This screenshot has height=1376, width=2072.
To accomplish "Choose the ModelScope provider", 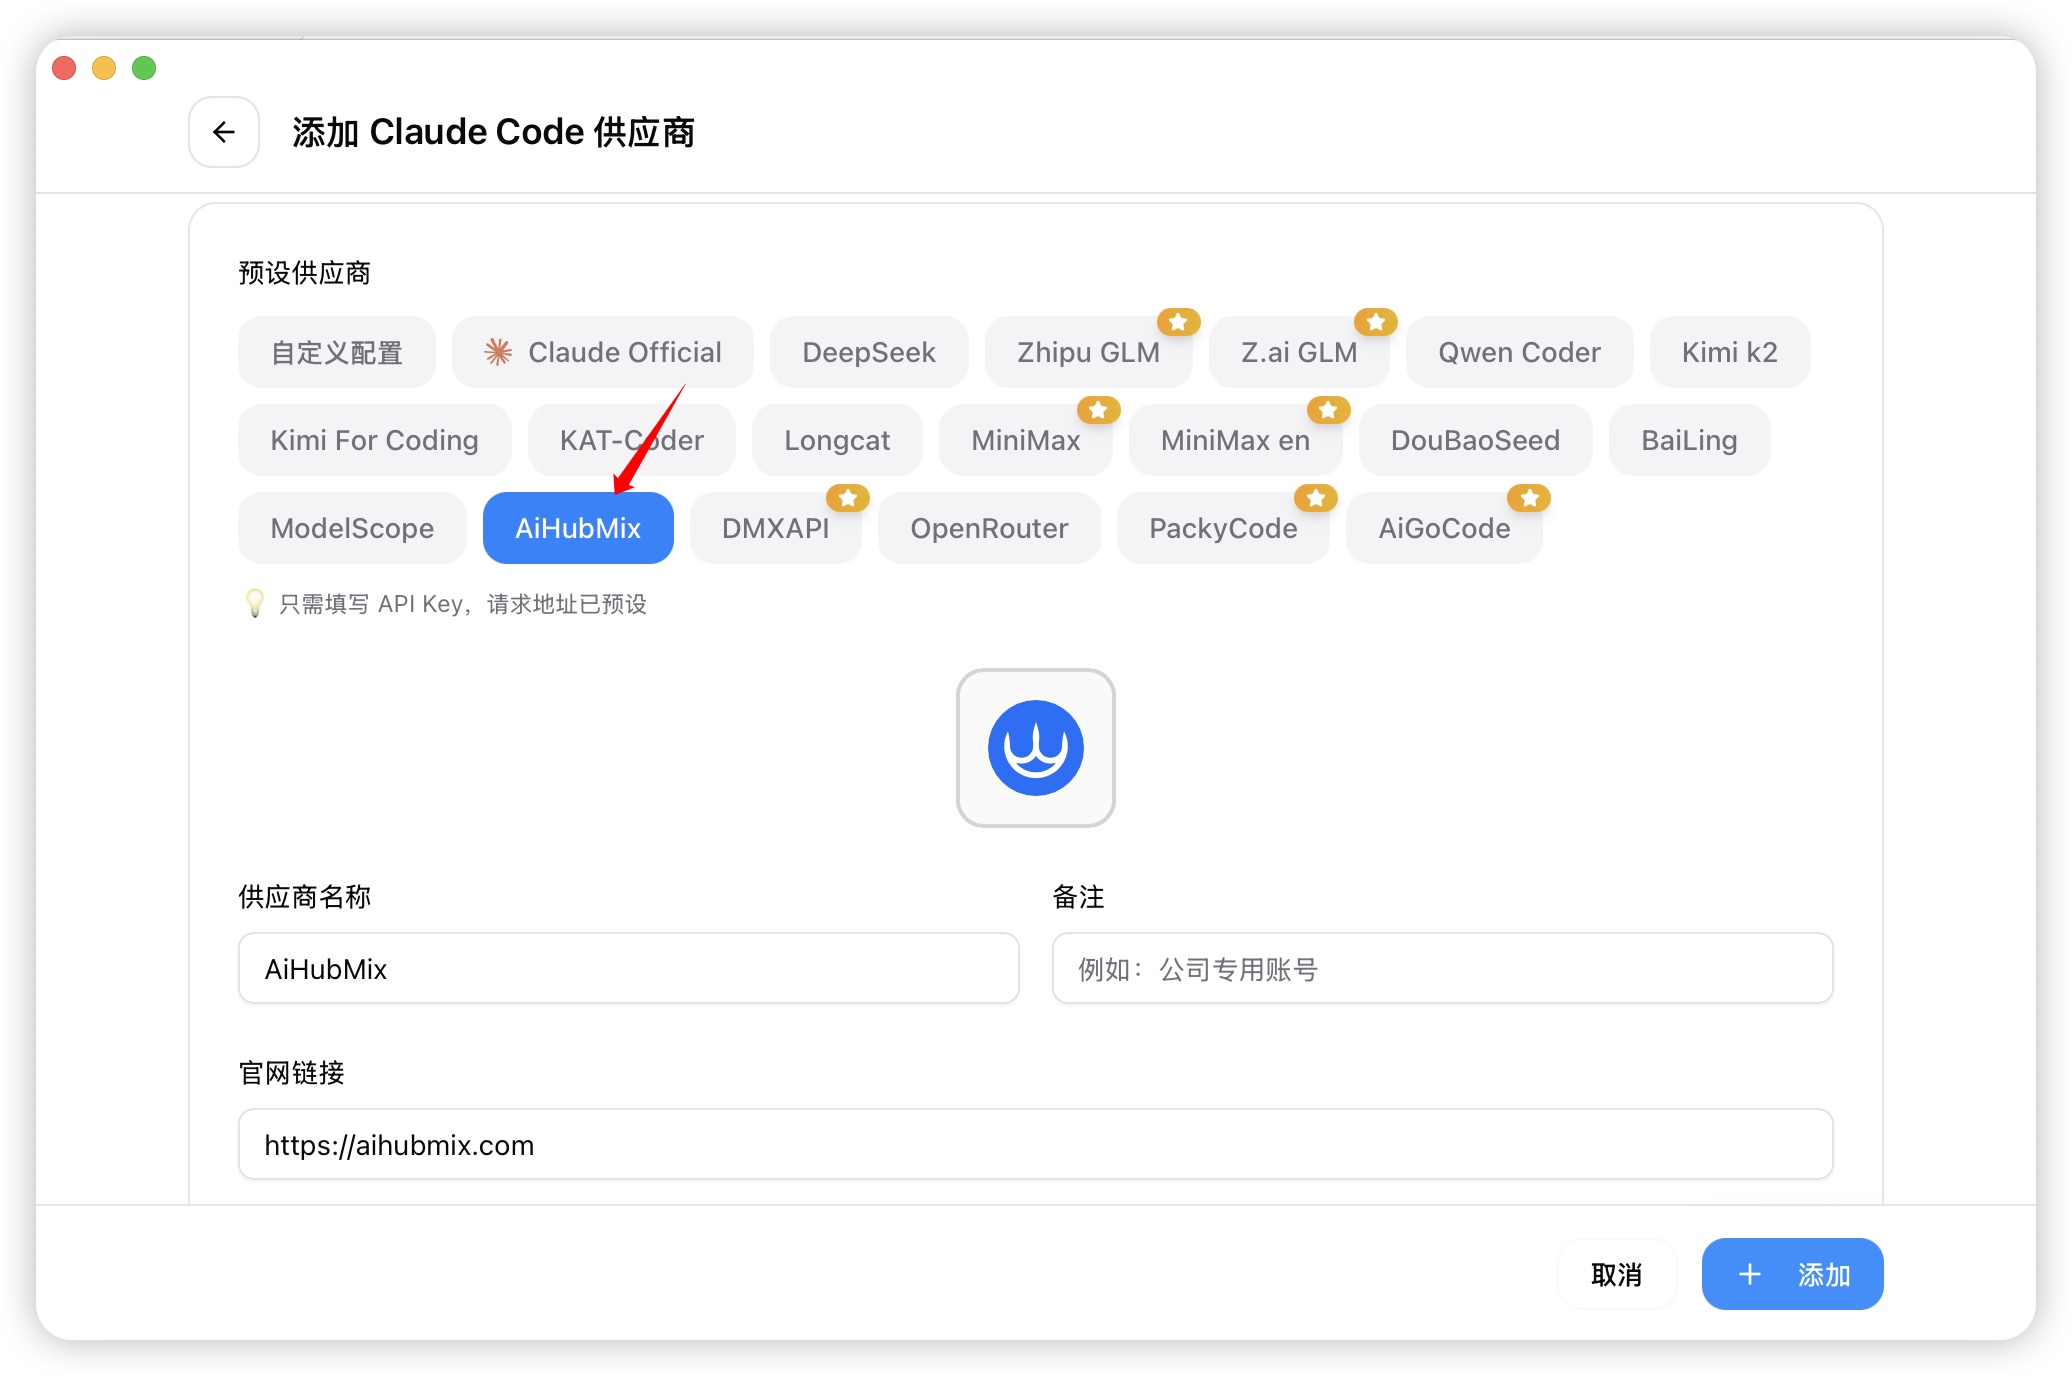I will 352,528.
